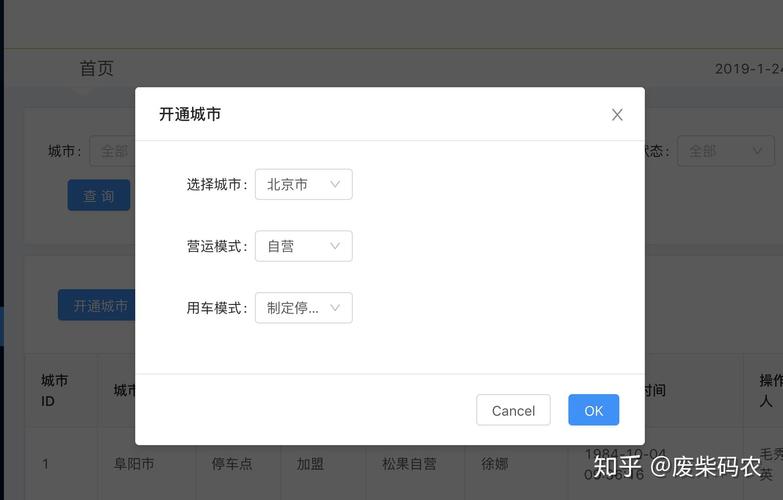This screenshot has height=500, width=783.
Task: Click the 选择城市 label
Action: pos(217,185)
